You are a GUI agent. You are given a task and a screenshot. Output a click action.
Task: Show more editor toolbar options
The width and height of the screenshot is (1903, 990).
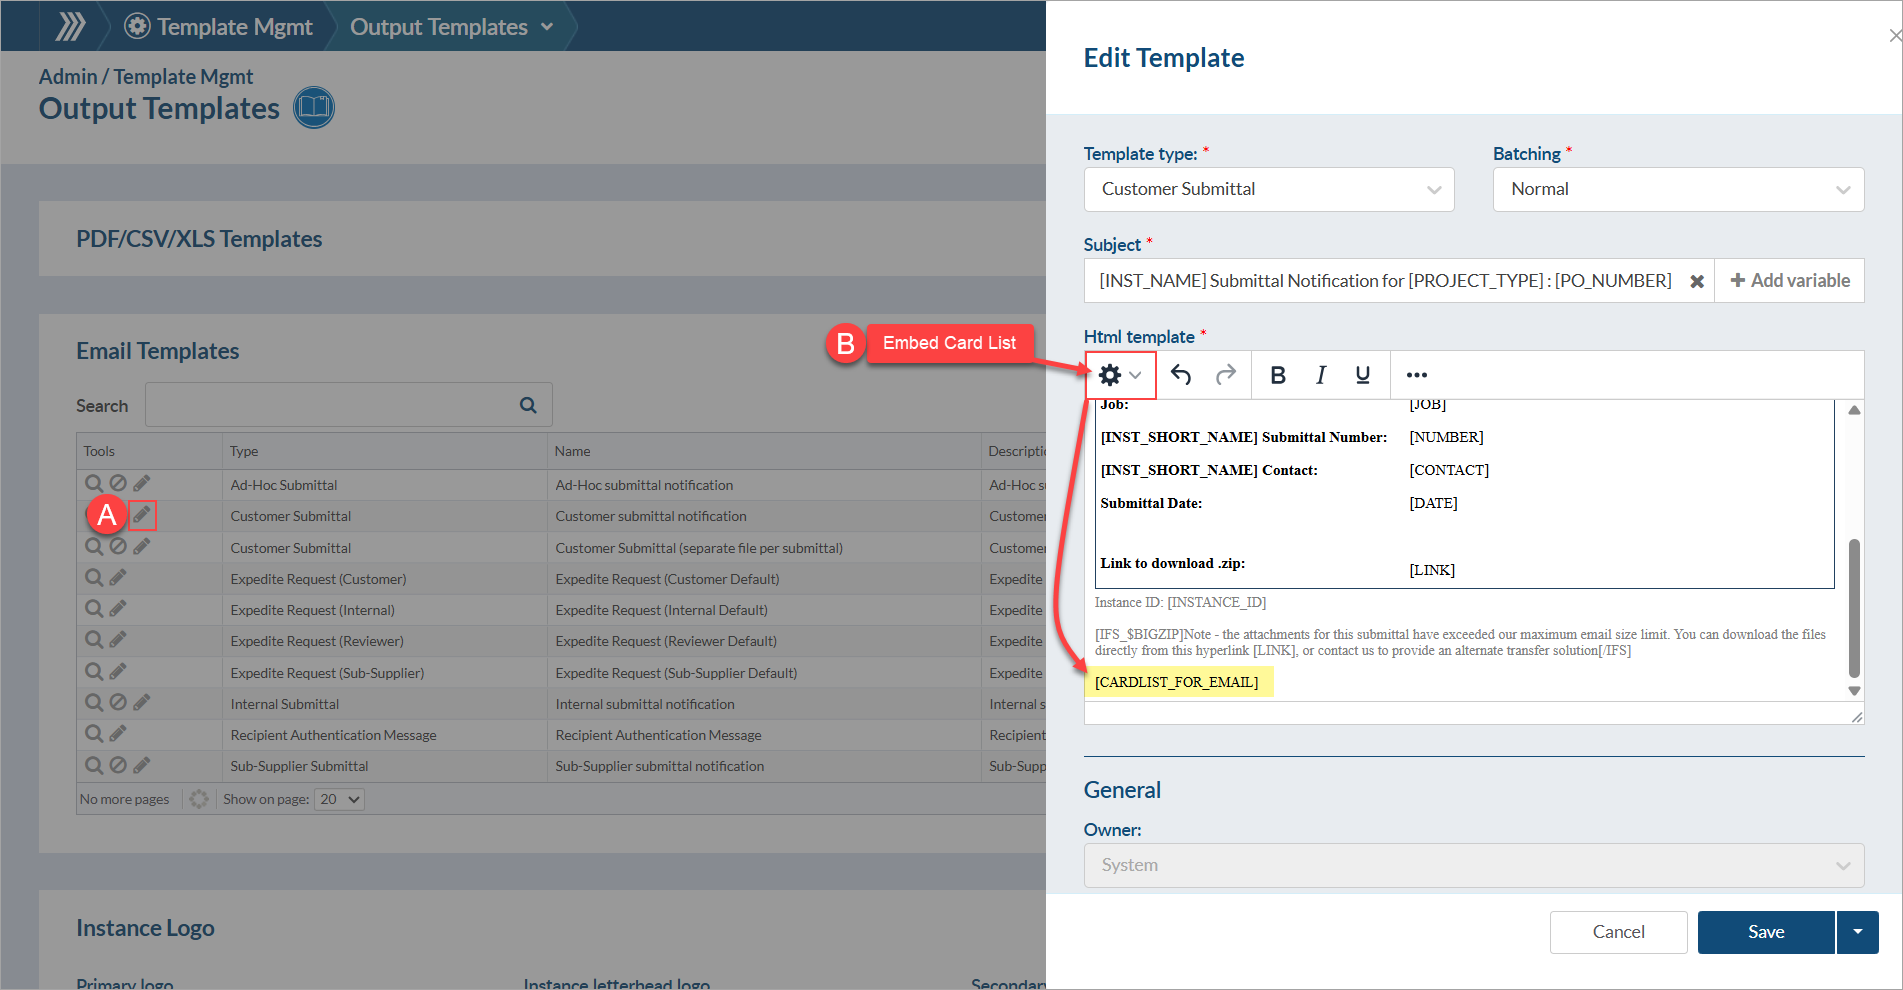pos(1417,375)
